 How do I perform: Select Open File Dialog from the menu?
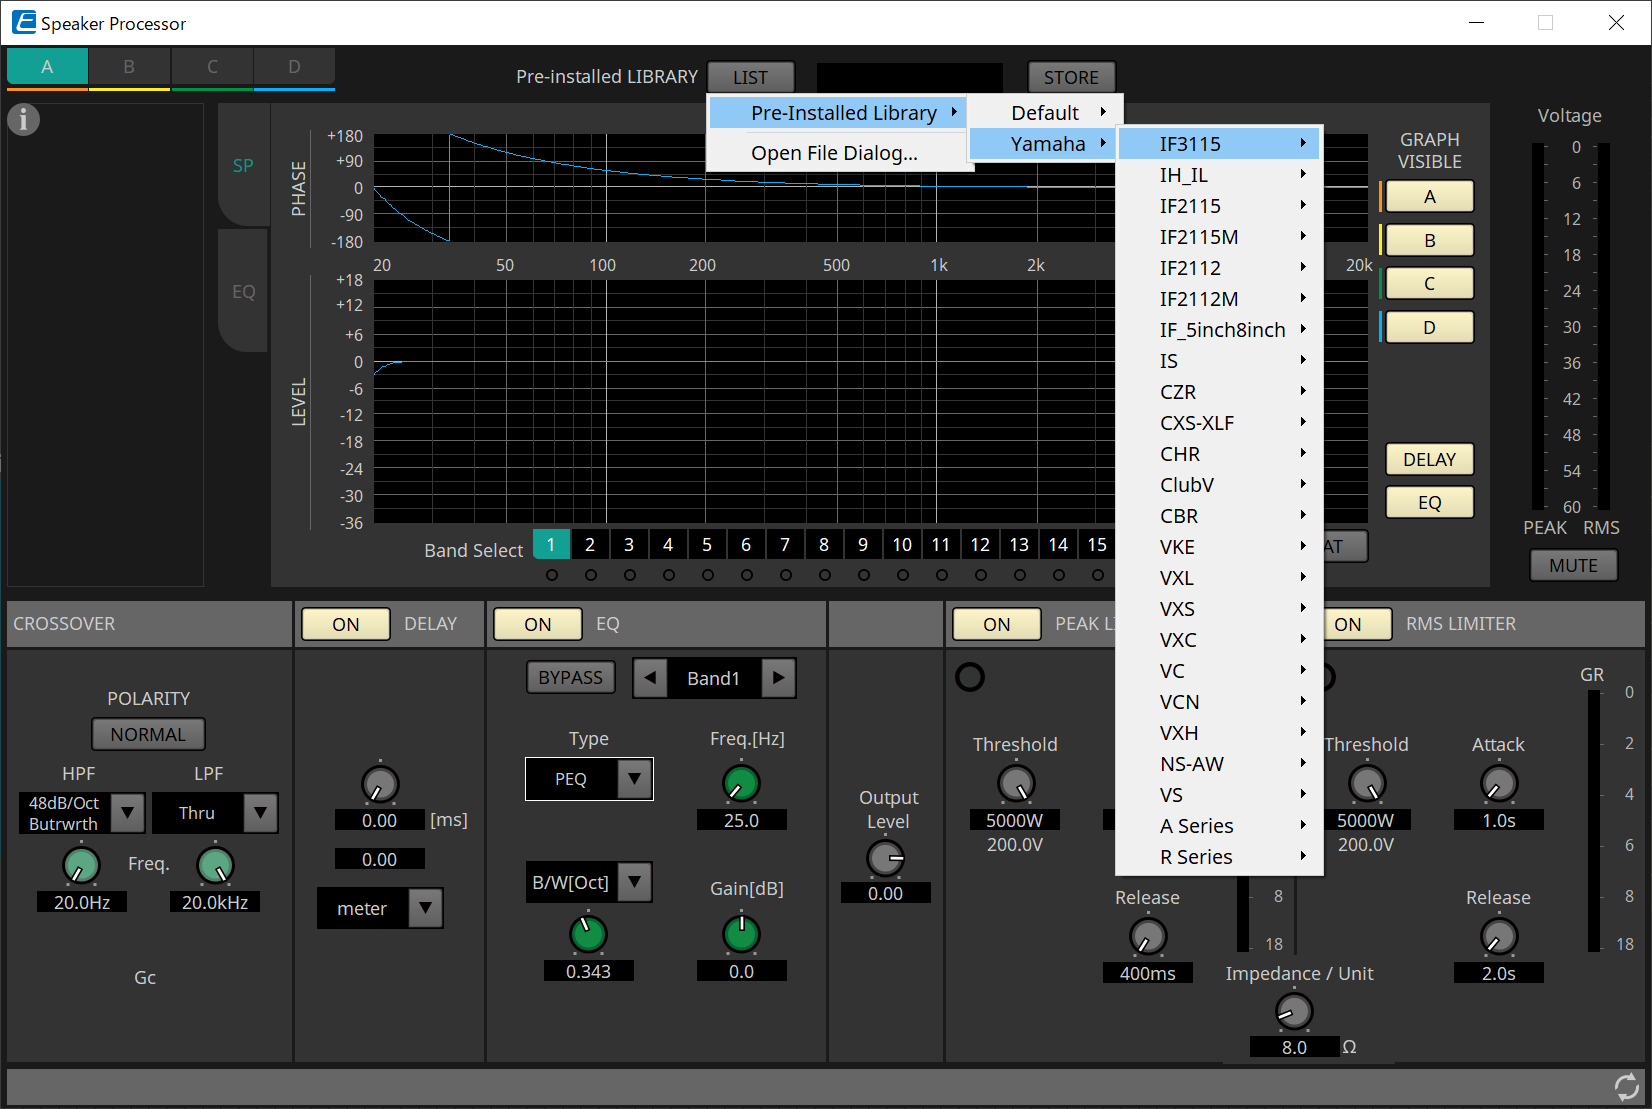click(837, 152)
